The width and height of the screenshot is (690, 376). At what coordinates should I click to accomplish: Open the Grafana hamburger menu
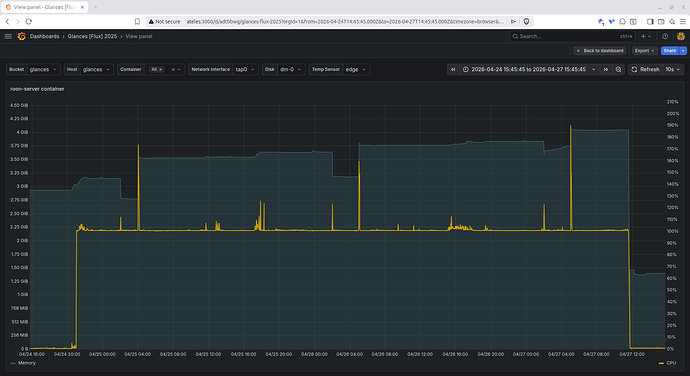coord(8,37)
